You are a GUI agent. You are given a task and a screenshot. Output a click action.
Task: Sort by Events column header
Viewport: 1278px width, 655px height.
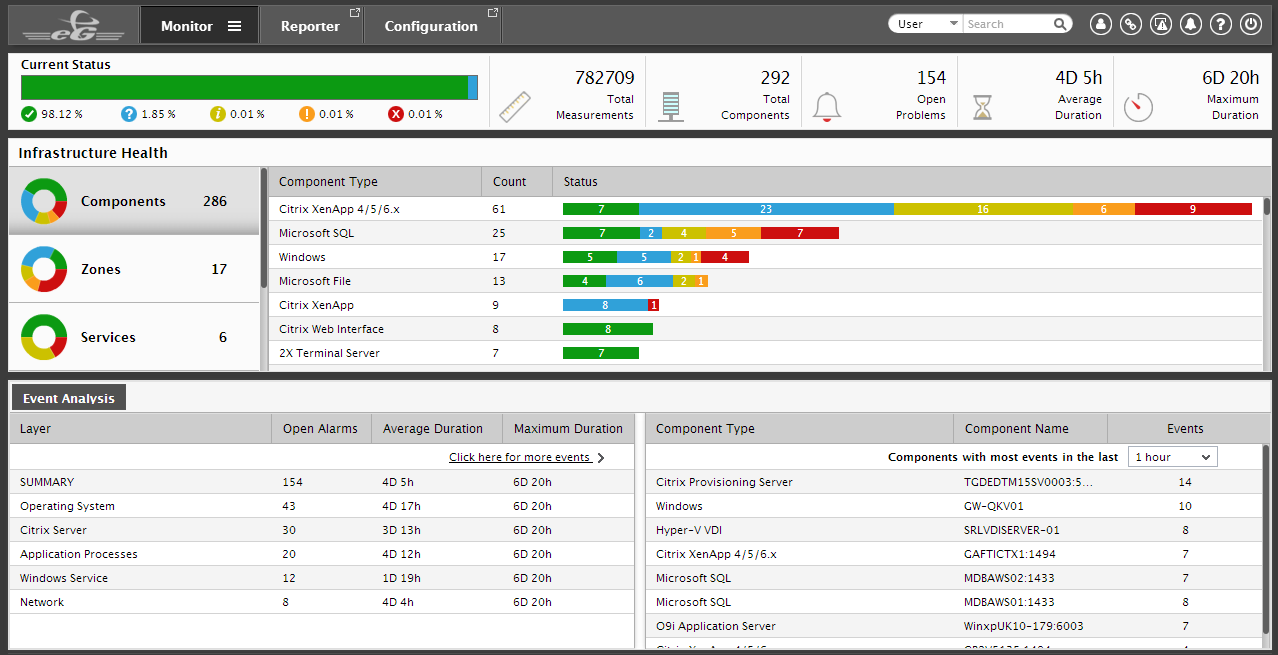pos(1185,429)
